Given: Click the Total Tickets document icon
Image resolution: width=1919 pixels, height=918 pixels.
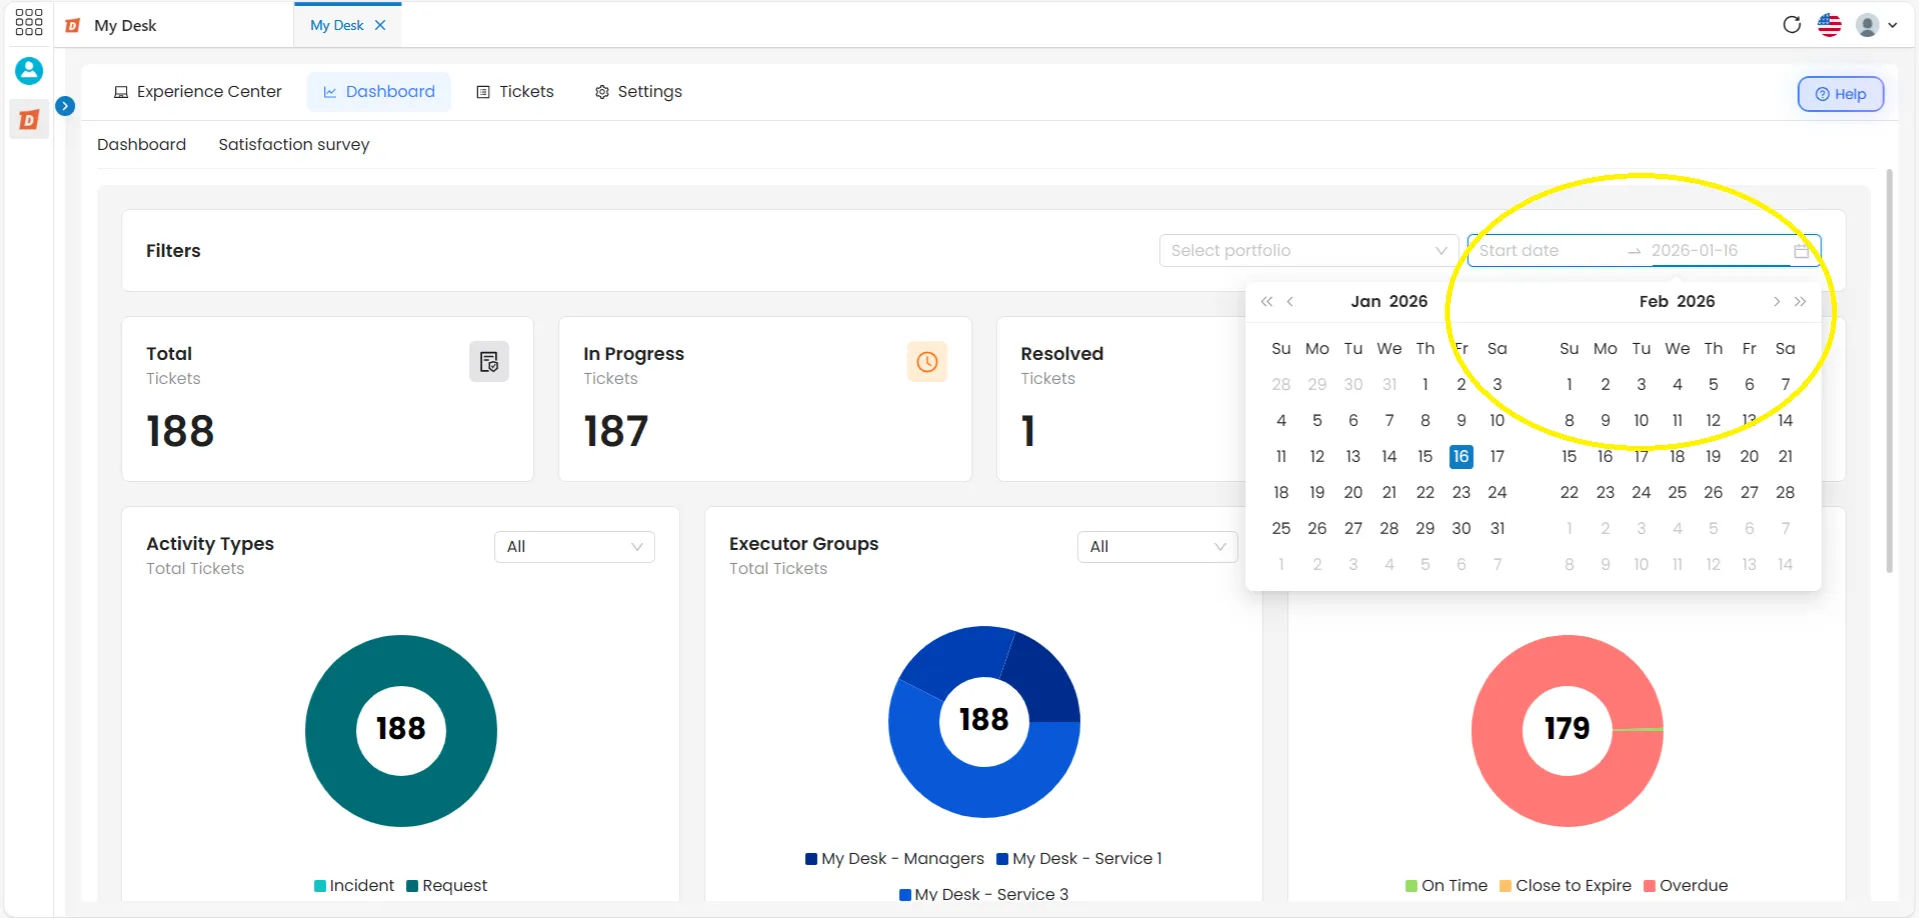Looking at the screenshot, I should click(489, 362).
